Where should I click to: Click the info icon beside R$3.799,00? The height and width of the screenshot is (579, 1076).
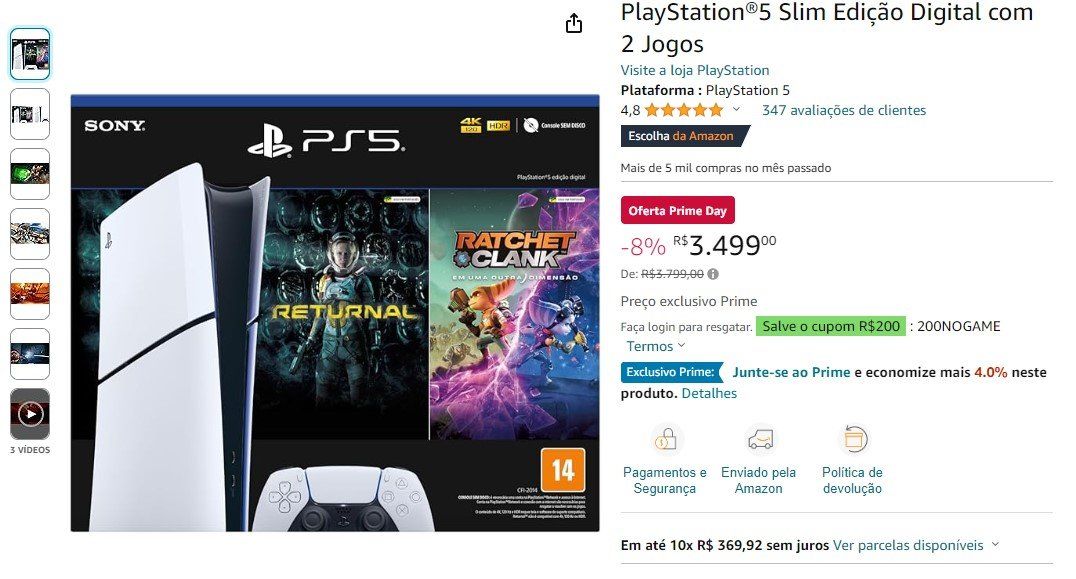714,274
